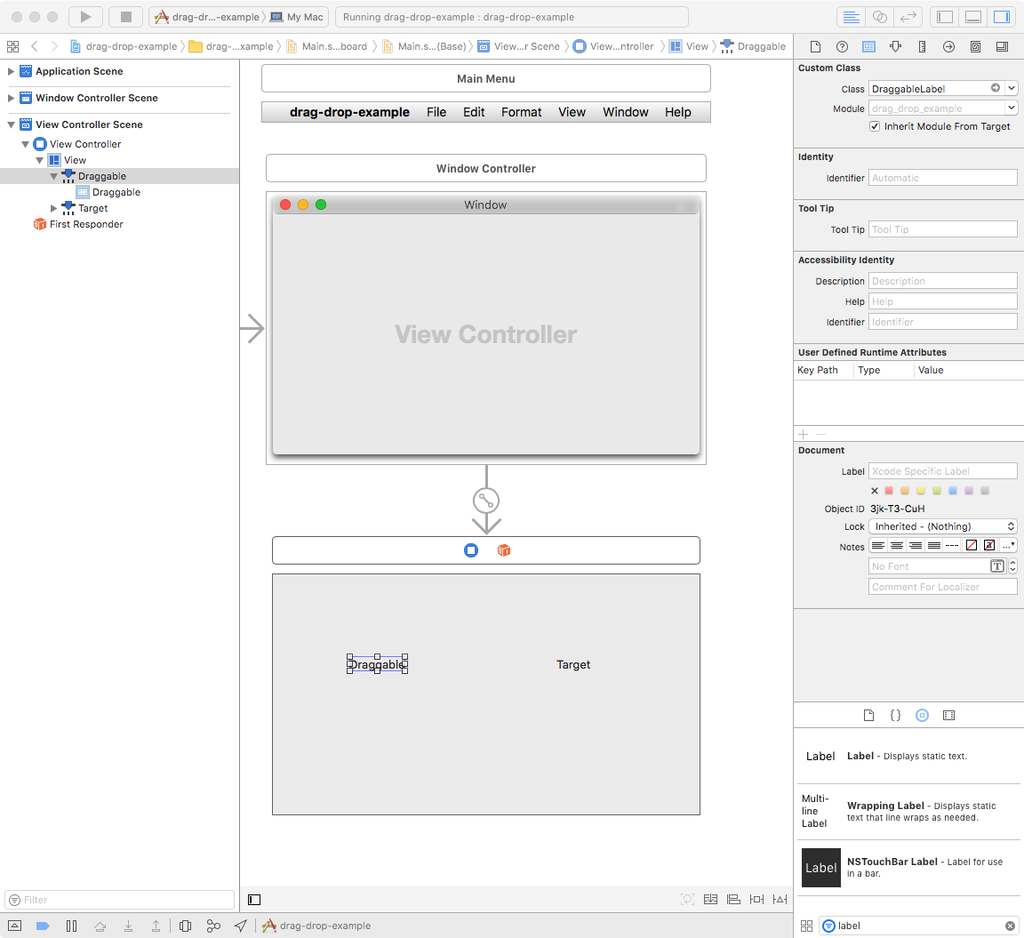
Task: Clear the label color (X) button
Action: tap(874, 491)
